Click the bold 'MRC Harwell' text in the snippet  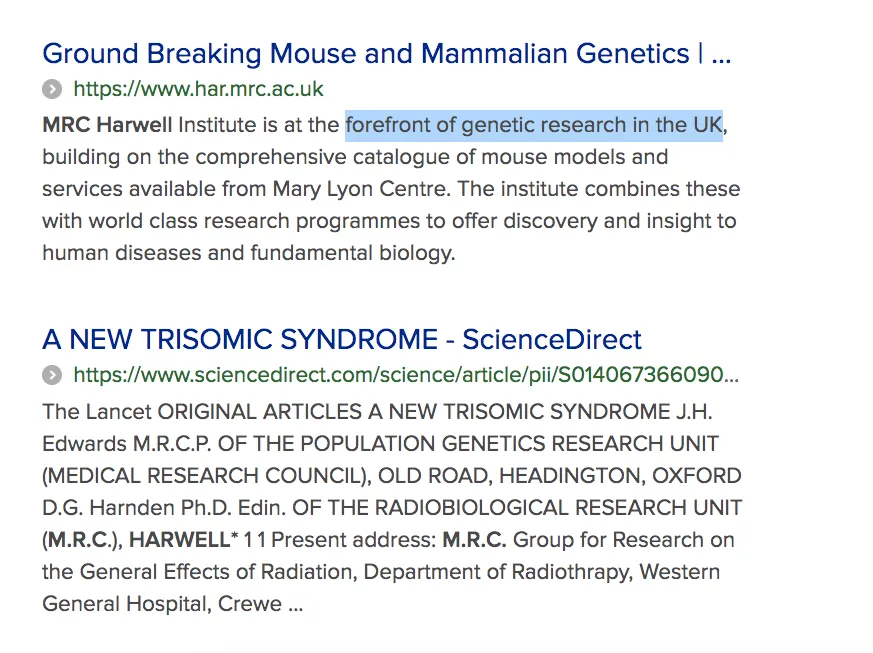click(107, 125)
